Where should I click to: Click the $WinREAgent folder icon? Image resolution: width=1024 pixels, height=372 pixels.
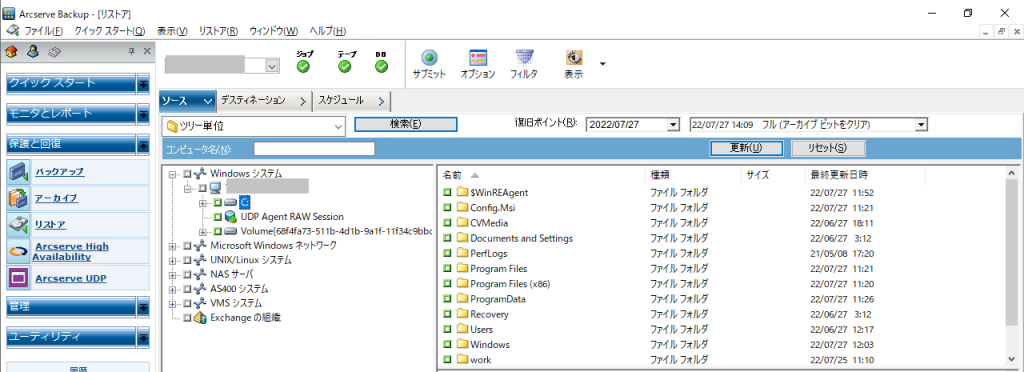point(463,193)
